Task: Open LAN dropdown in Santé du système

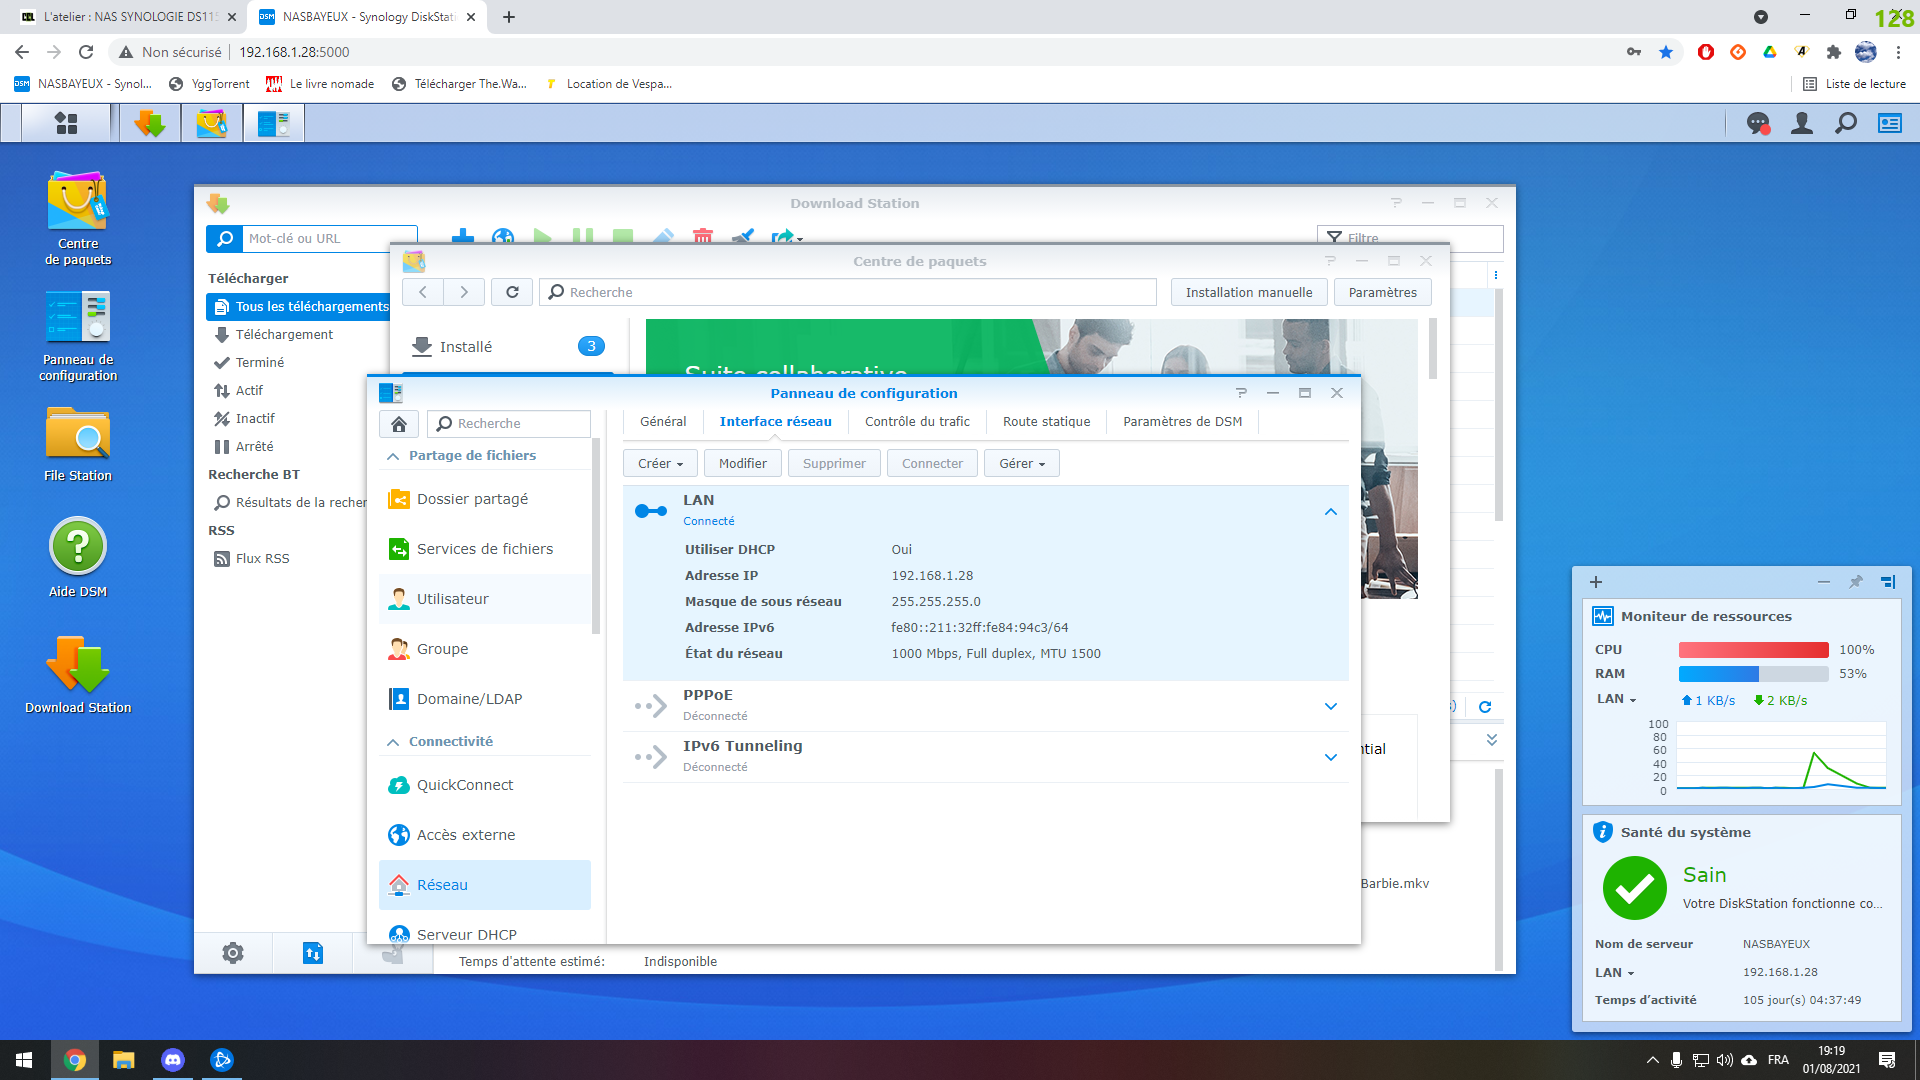Action: (x=1614, y=972)
